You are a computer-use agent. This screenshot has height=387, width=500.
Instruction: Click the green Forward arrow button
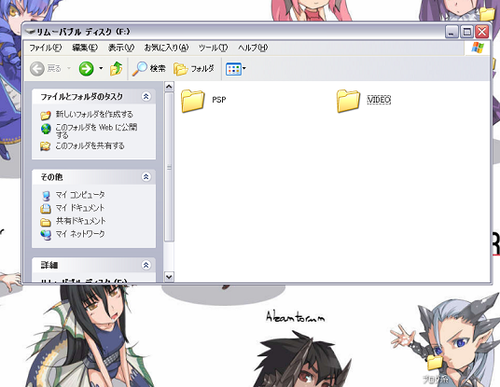[86, 69]
